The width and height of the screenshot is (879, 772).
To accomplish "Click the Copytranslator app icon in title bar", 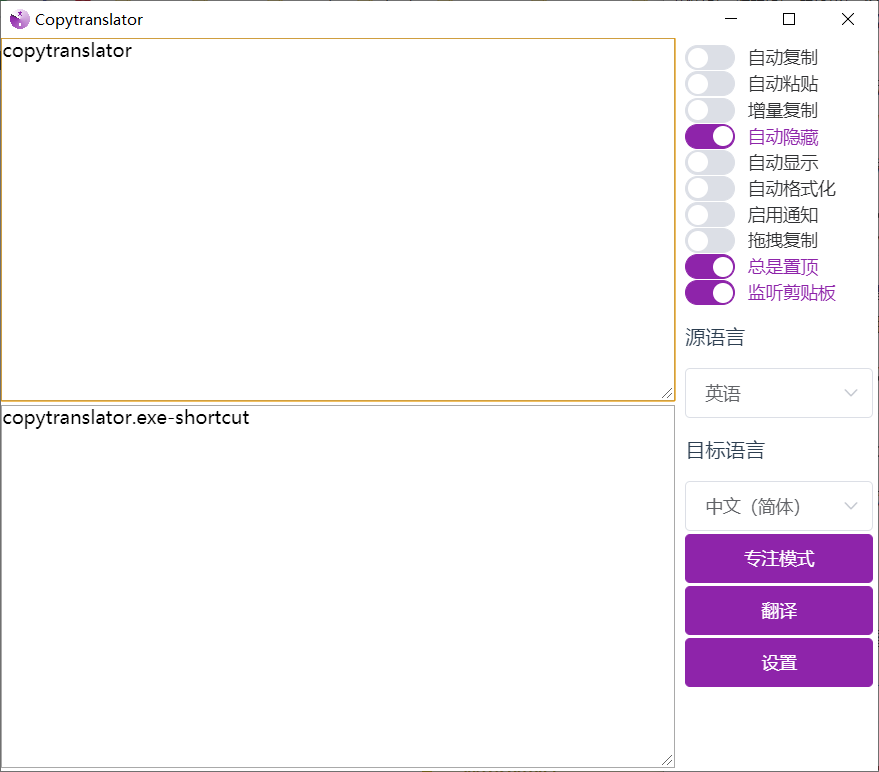I will pos(20,20).
